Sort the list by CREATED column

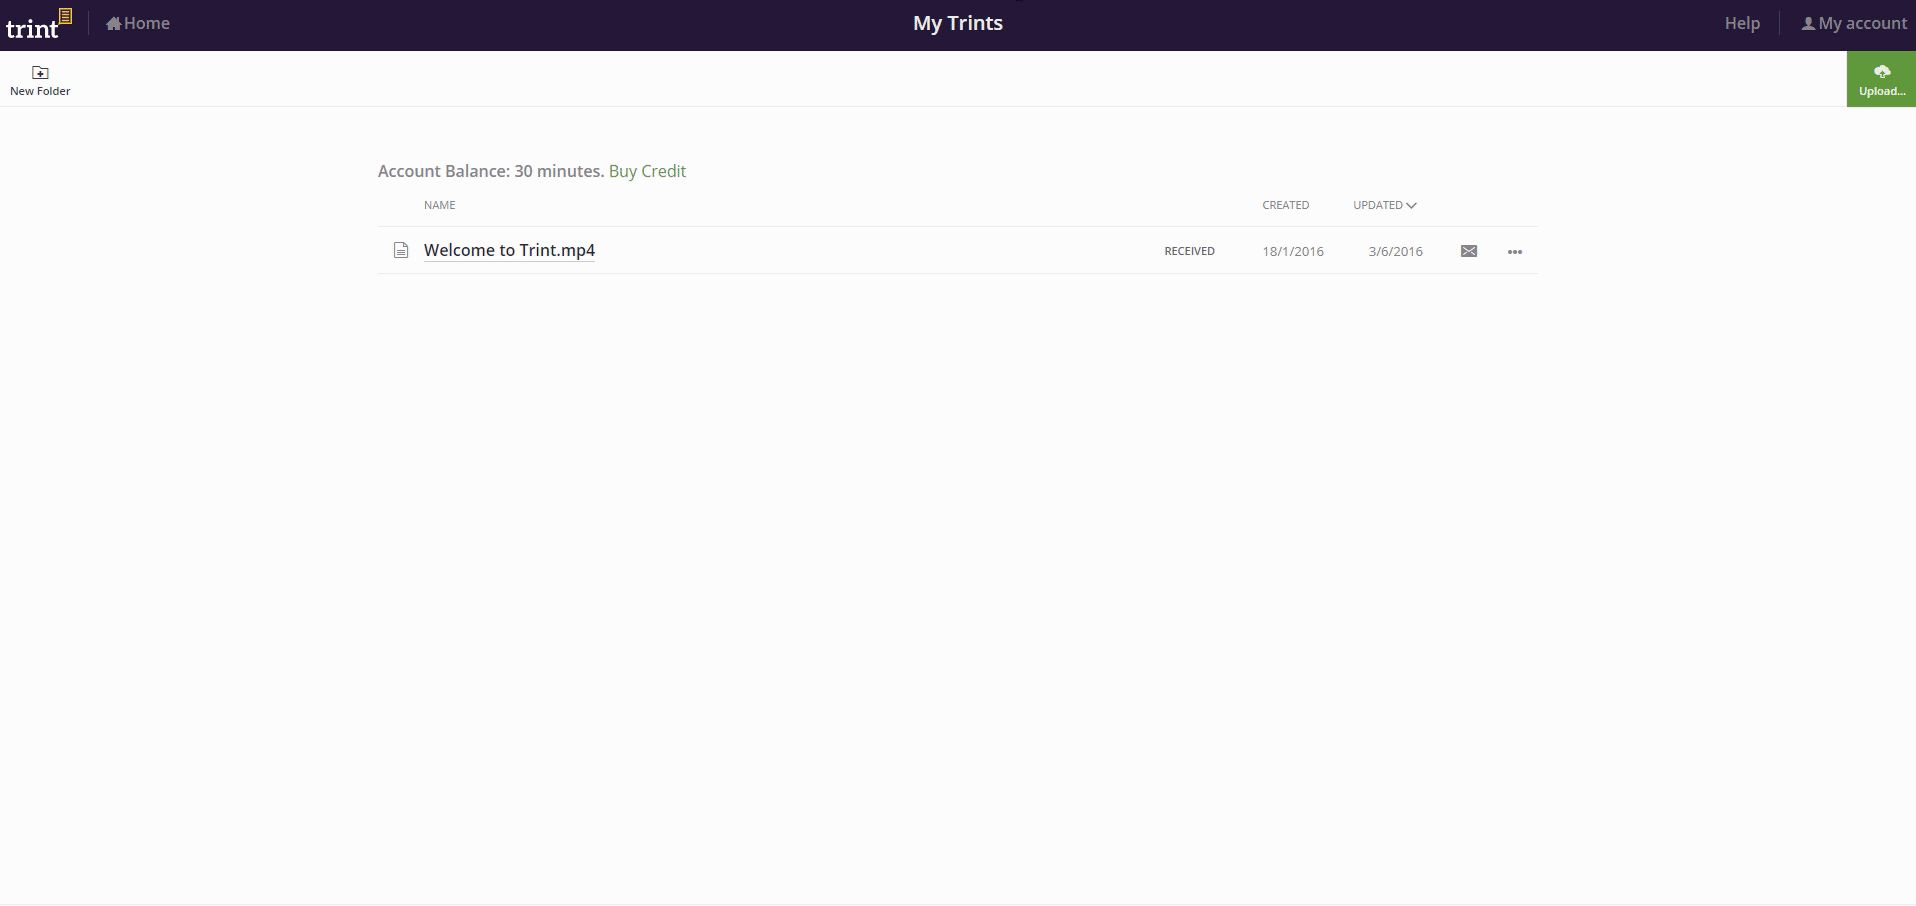(x=1285, y=205)
